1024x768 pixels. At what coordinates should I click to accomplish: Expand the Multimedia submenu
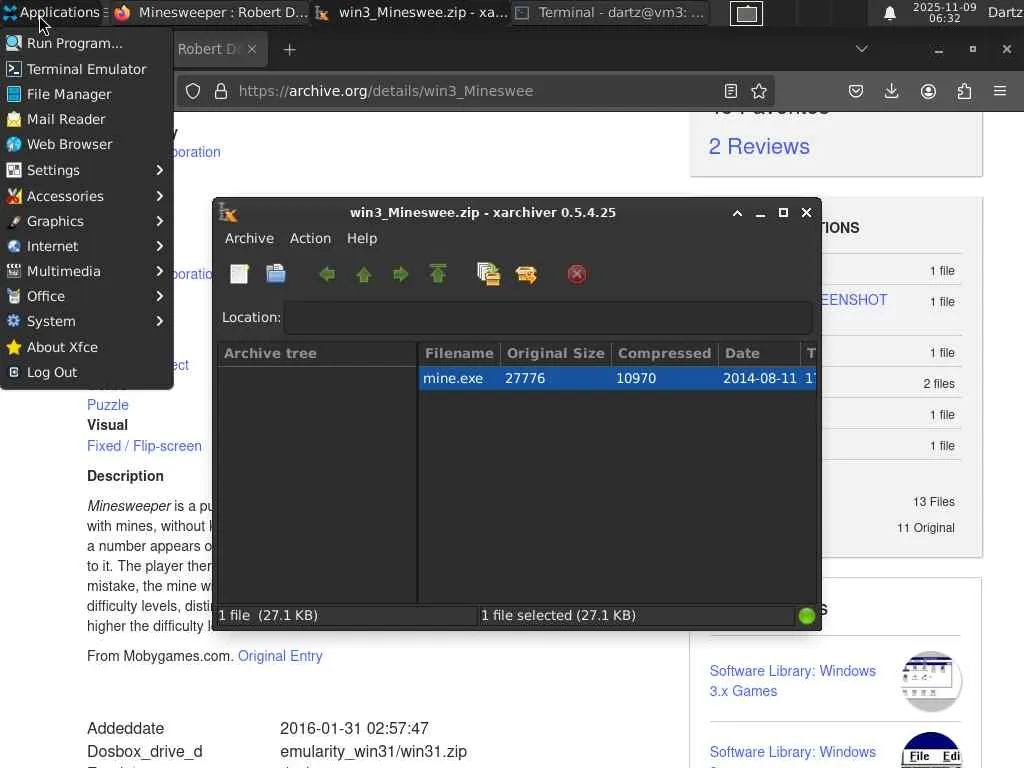click(86, 271)
